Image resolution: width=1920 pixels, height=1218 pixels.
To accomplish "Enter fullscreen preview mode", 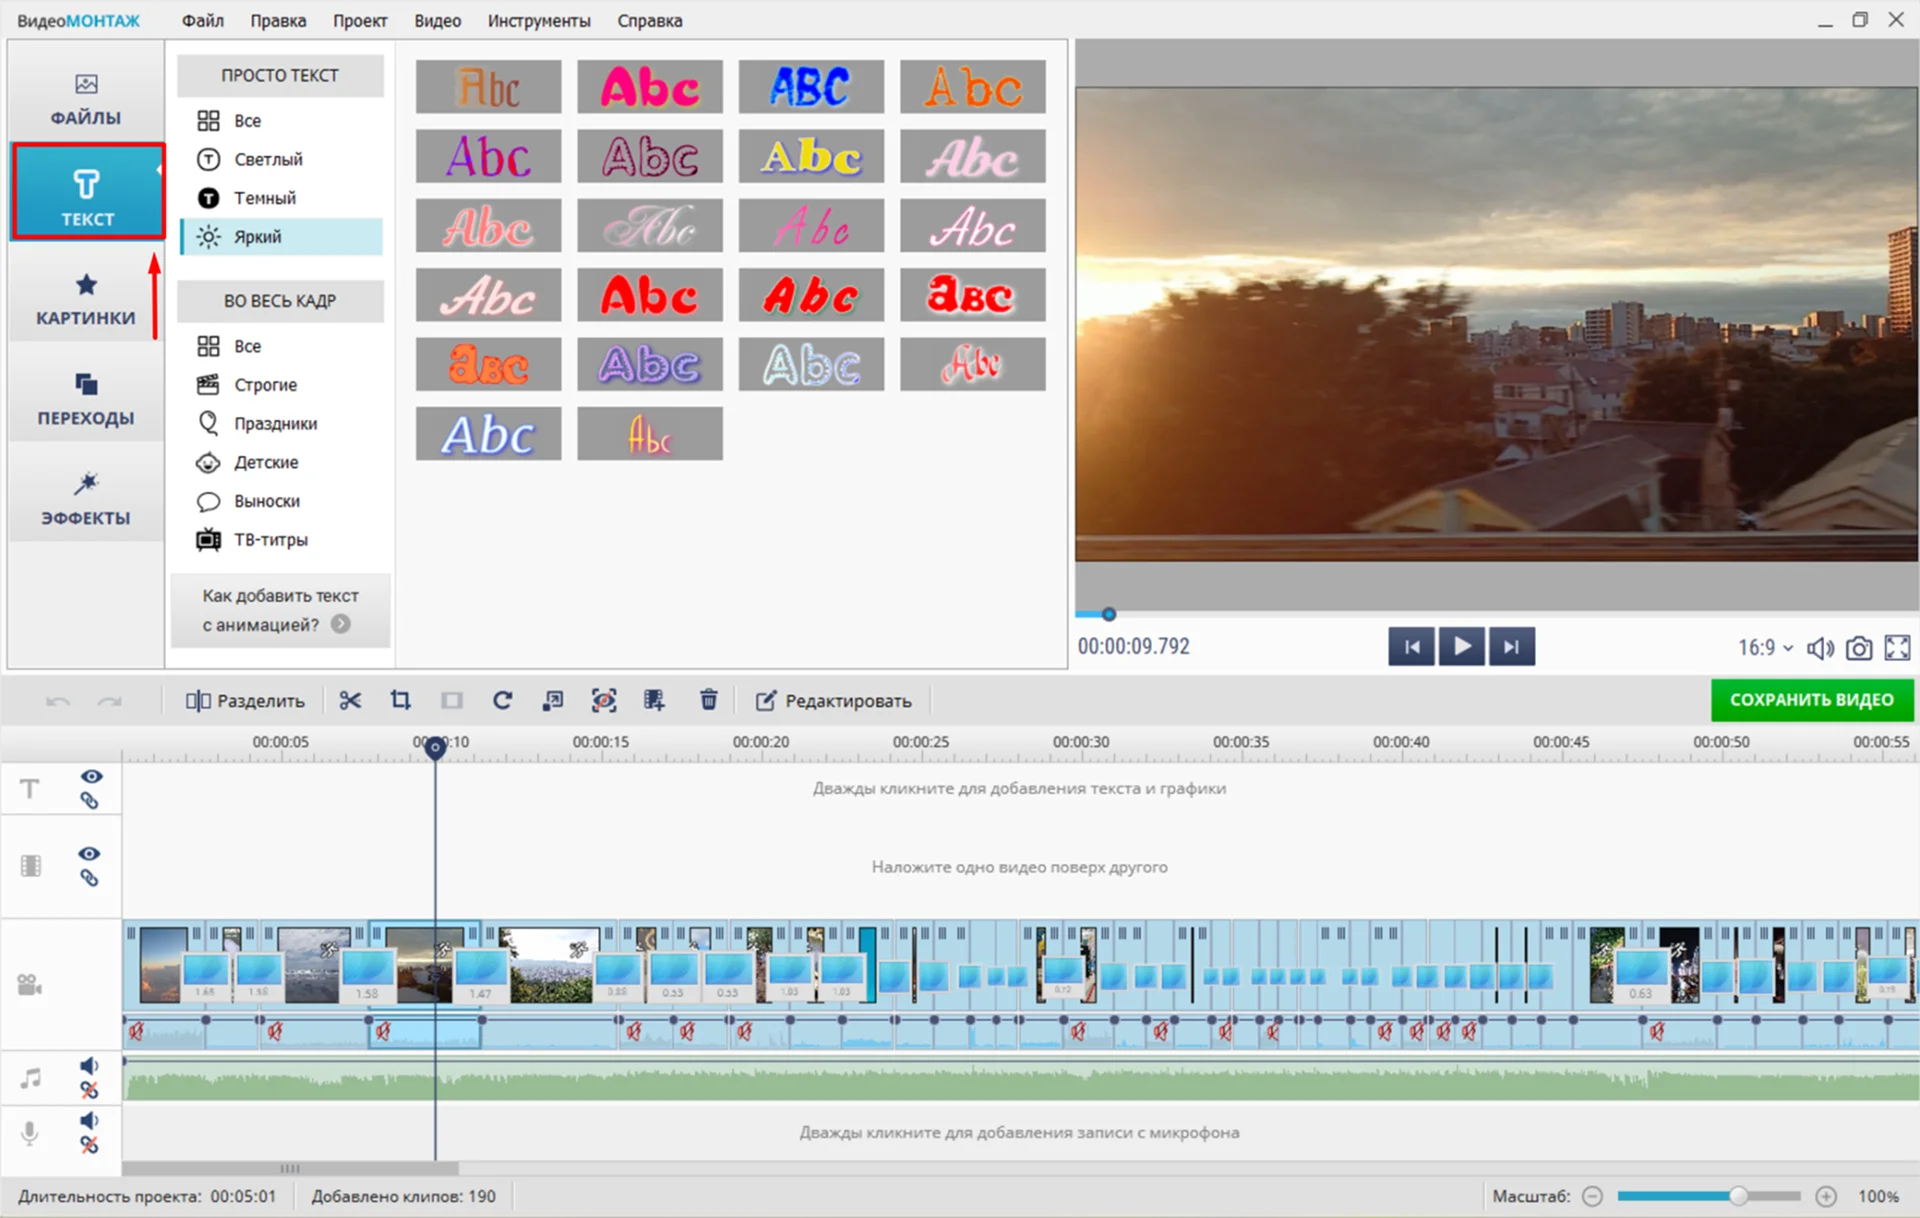I will [x=1897, y=648].
